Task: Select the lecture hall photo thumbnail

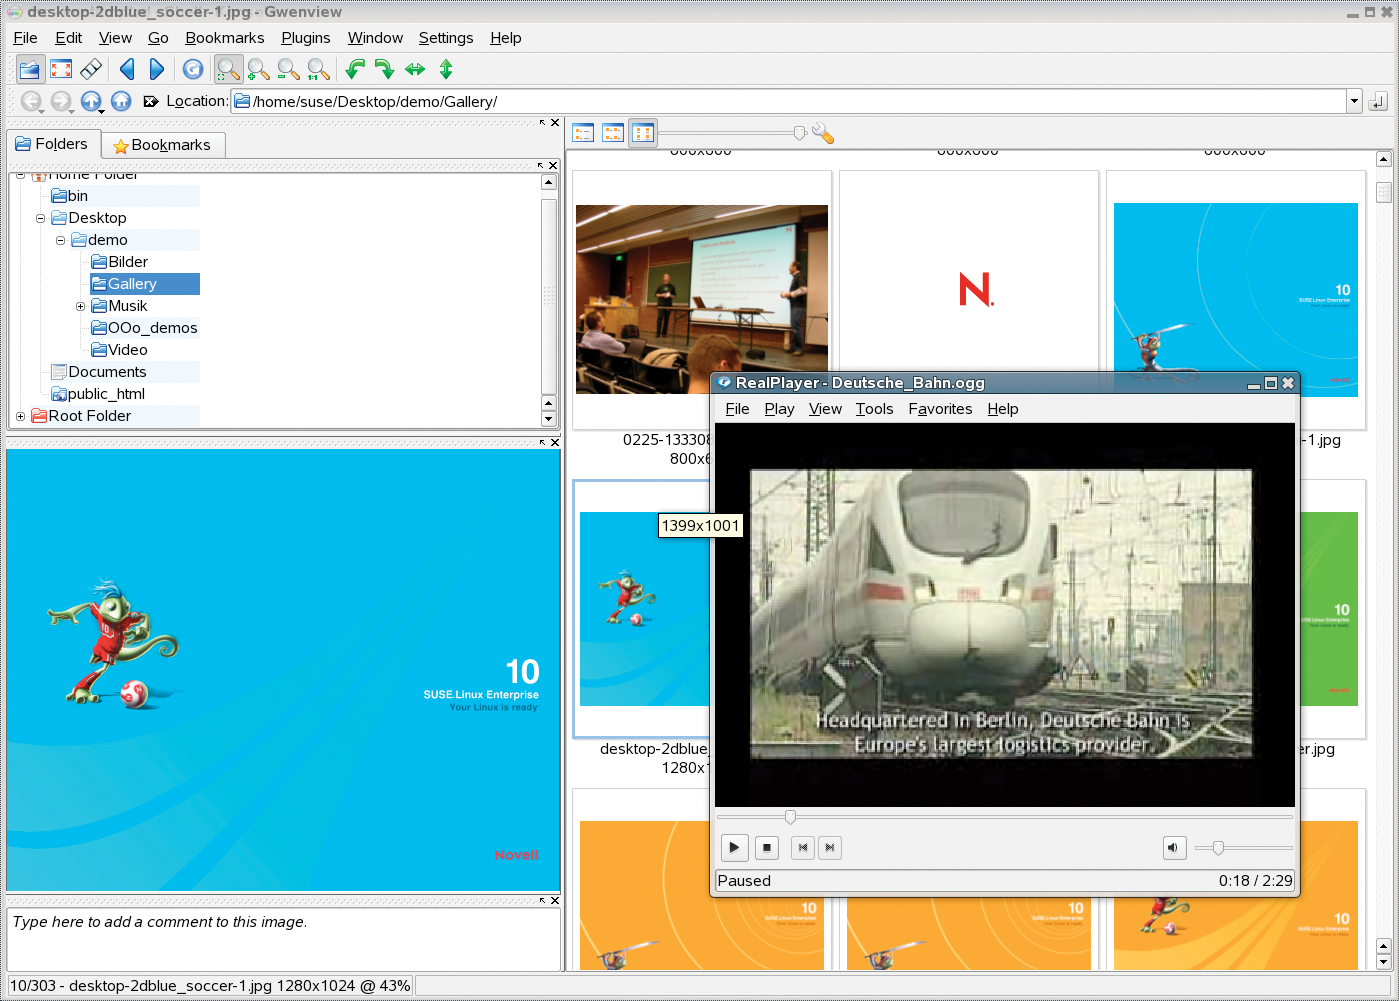Action: (x=702, y=299)
